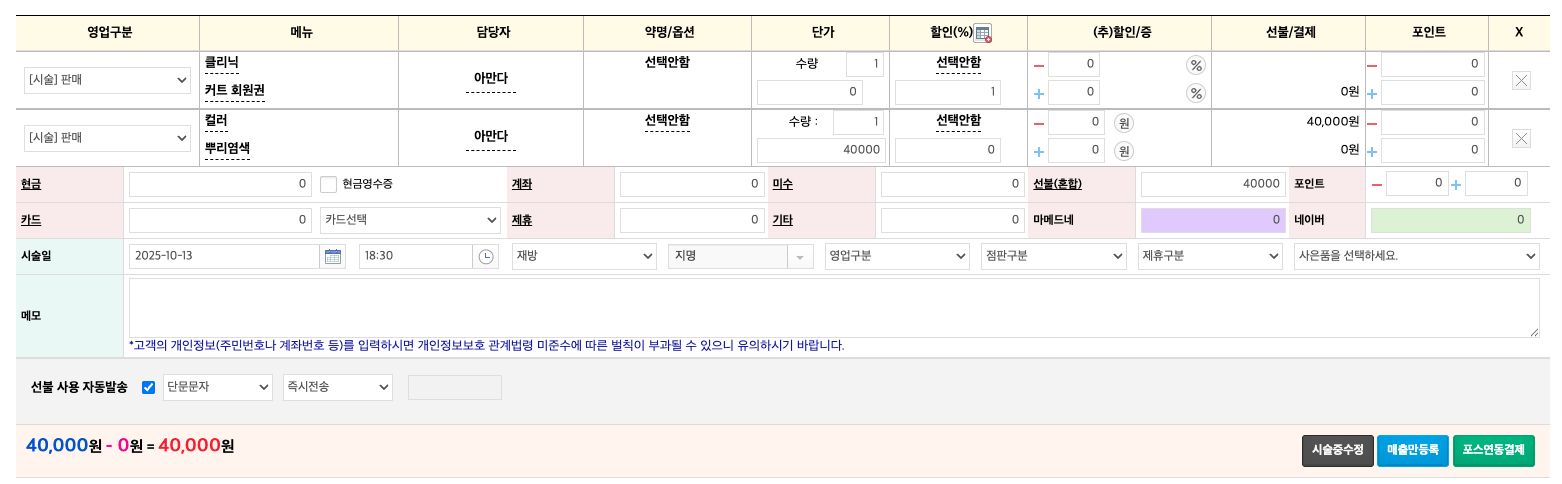Enable the 현금영수증 checkbox
The image size is (1562, 484).
coord(329,184)
